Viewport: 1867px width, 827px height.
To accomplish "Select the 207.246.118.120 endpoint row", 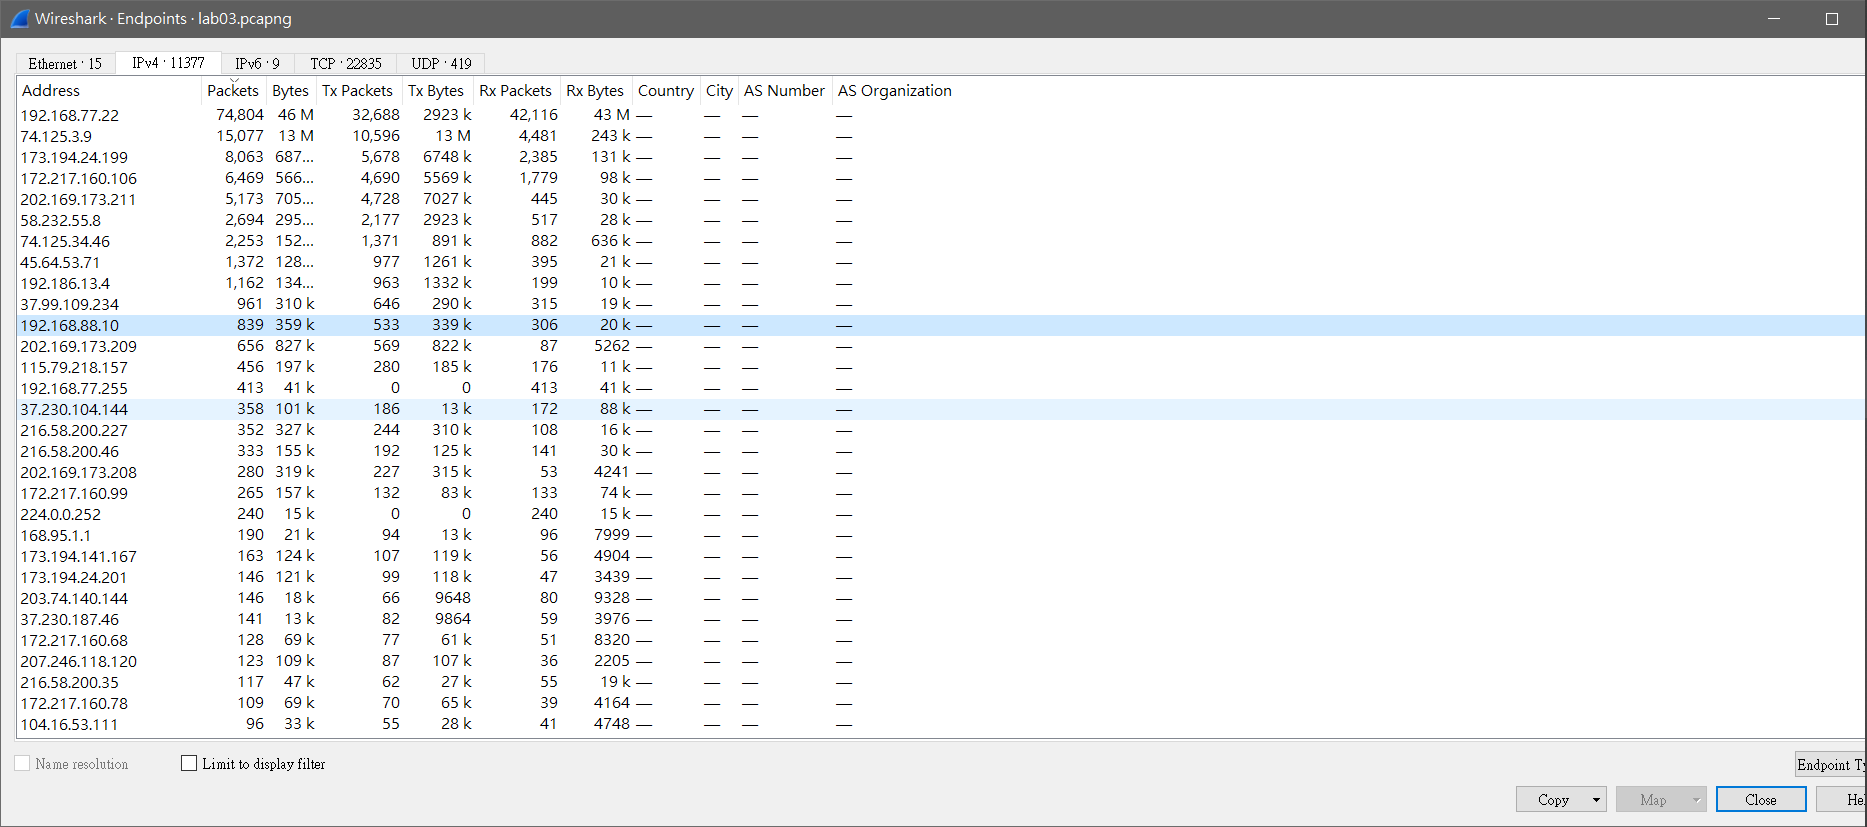I will 940,661.
